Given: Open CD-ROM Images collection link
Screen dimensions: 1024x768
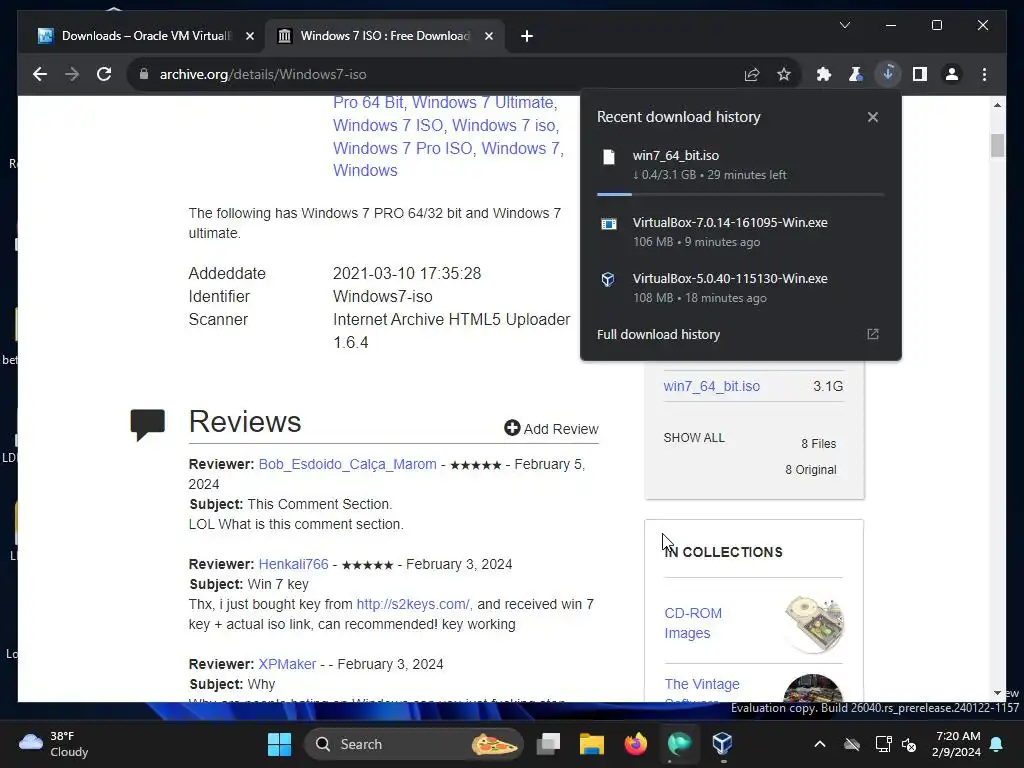Looking at the screenshot, I should tap(693, 623).
